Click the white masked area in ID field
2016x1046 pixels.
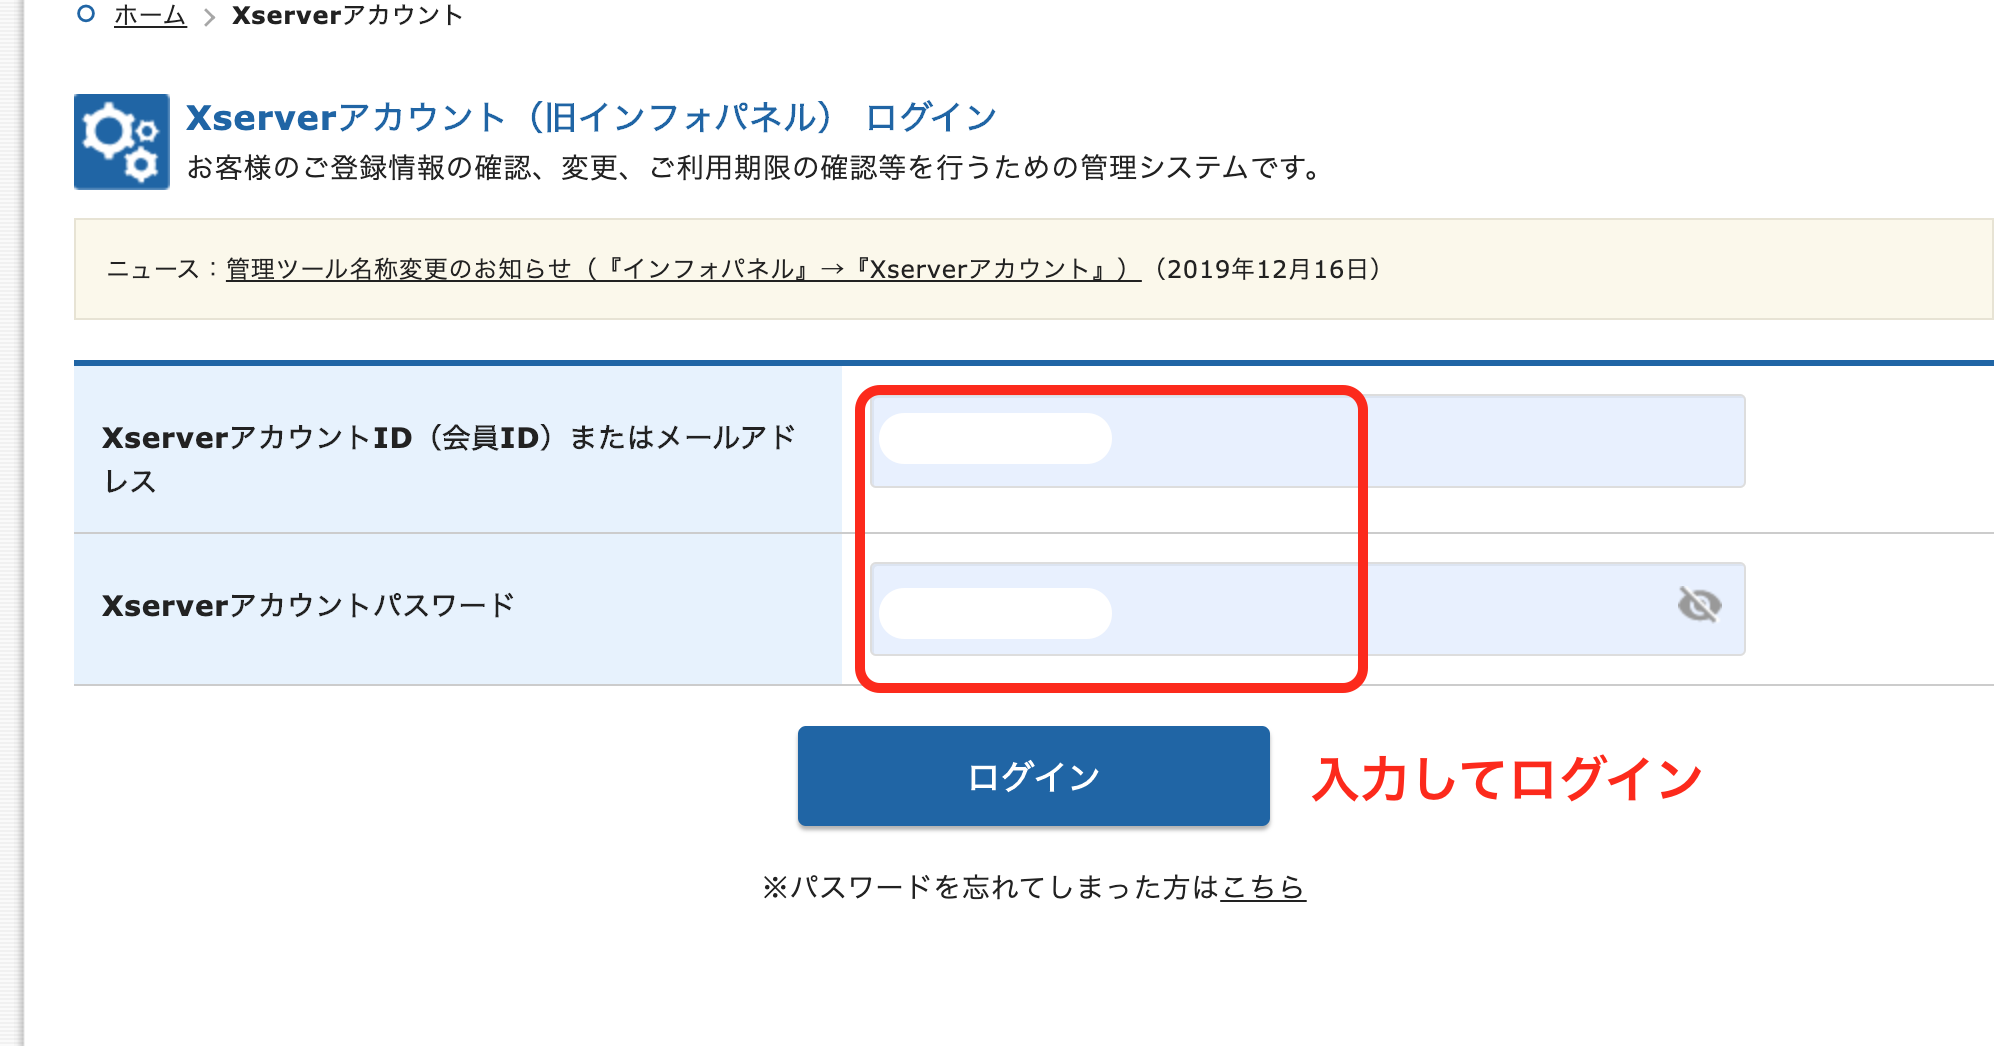995,438
